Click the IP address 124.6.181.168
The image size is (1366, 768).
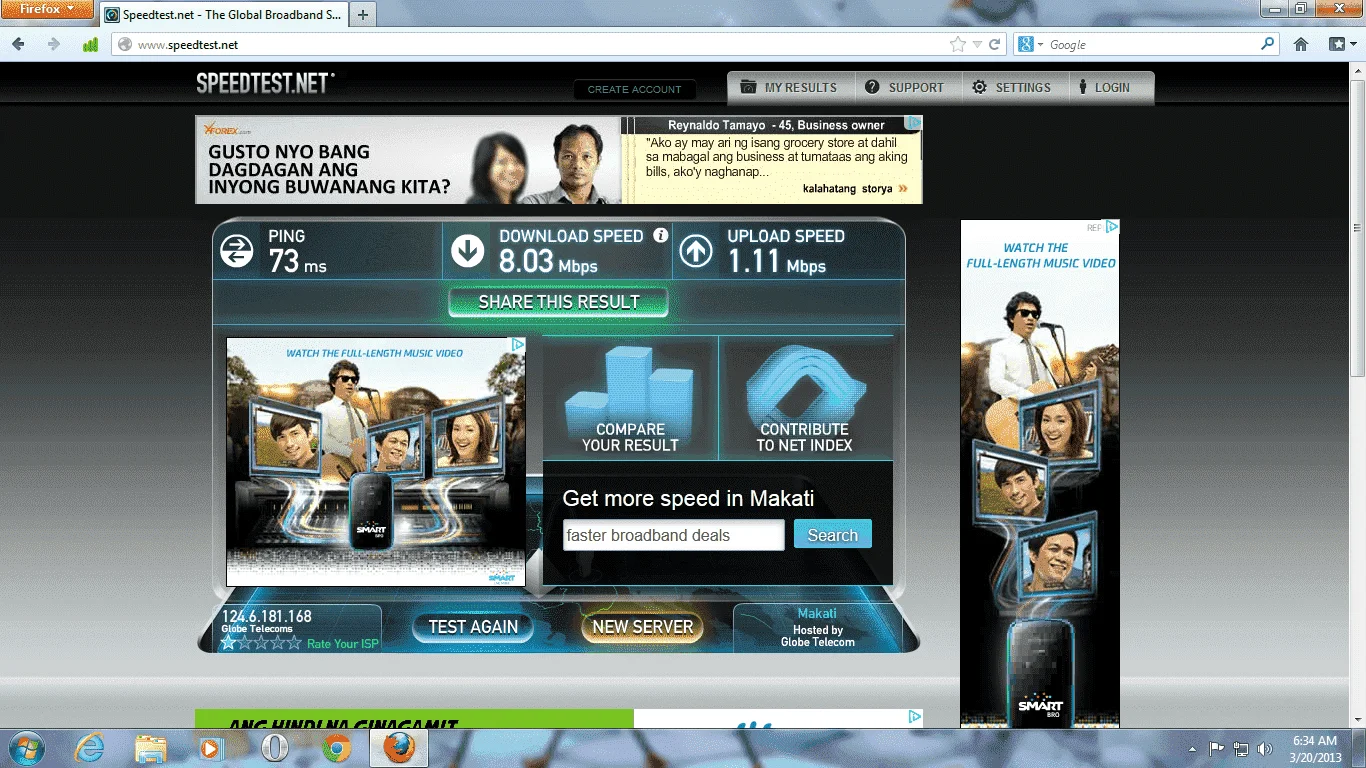click(x=267, y=616)
